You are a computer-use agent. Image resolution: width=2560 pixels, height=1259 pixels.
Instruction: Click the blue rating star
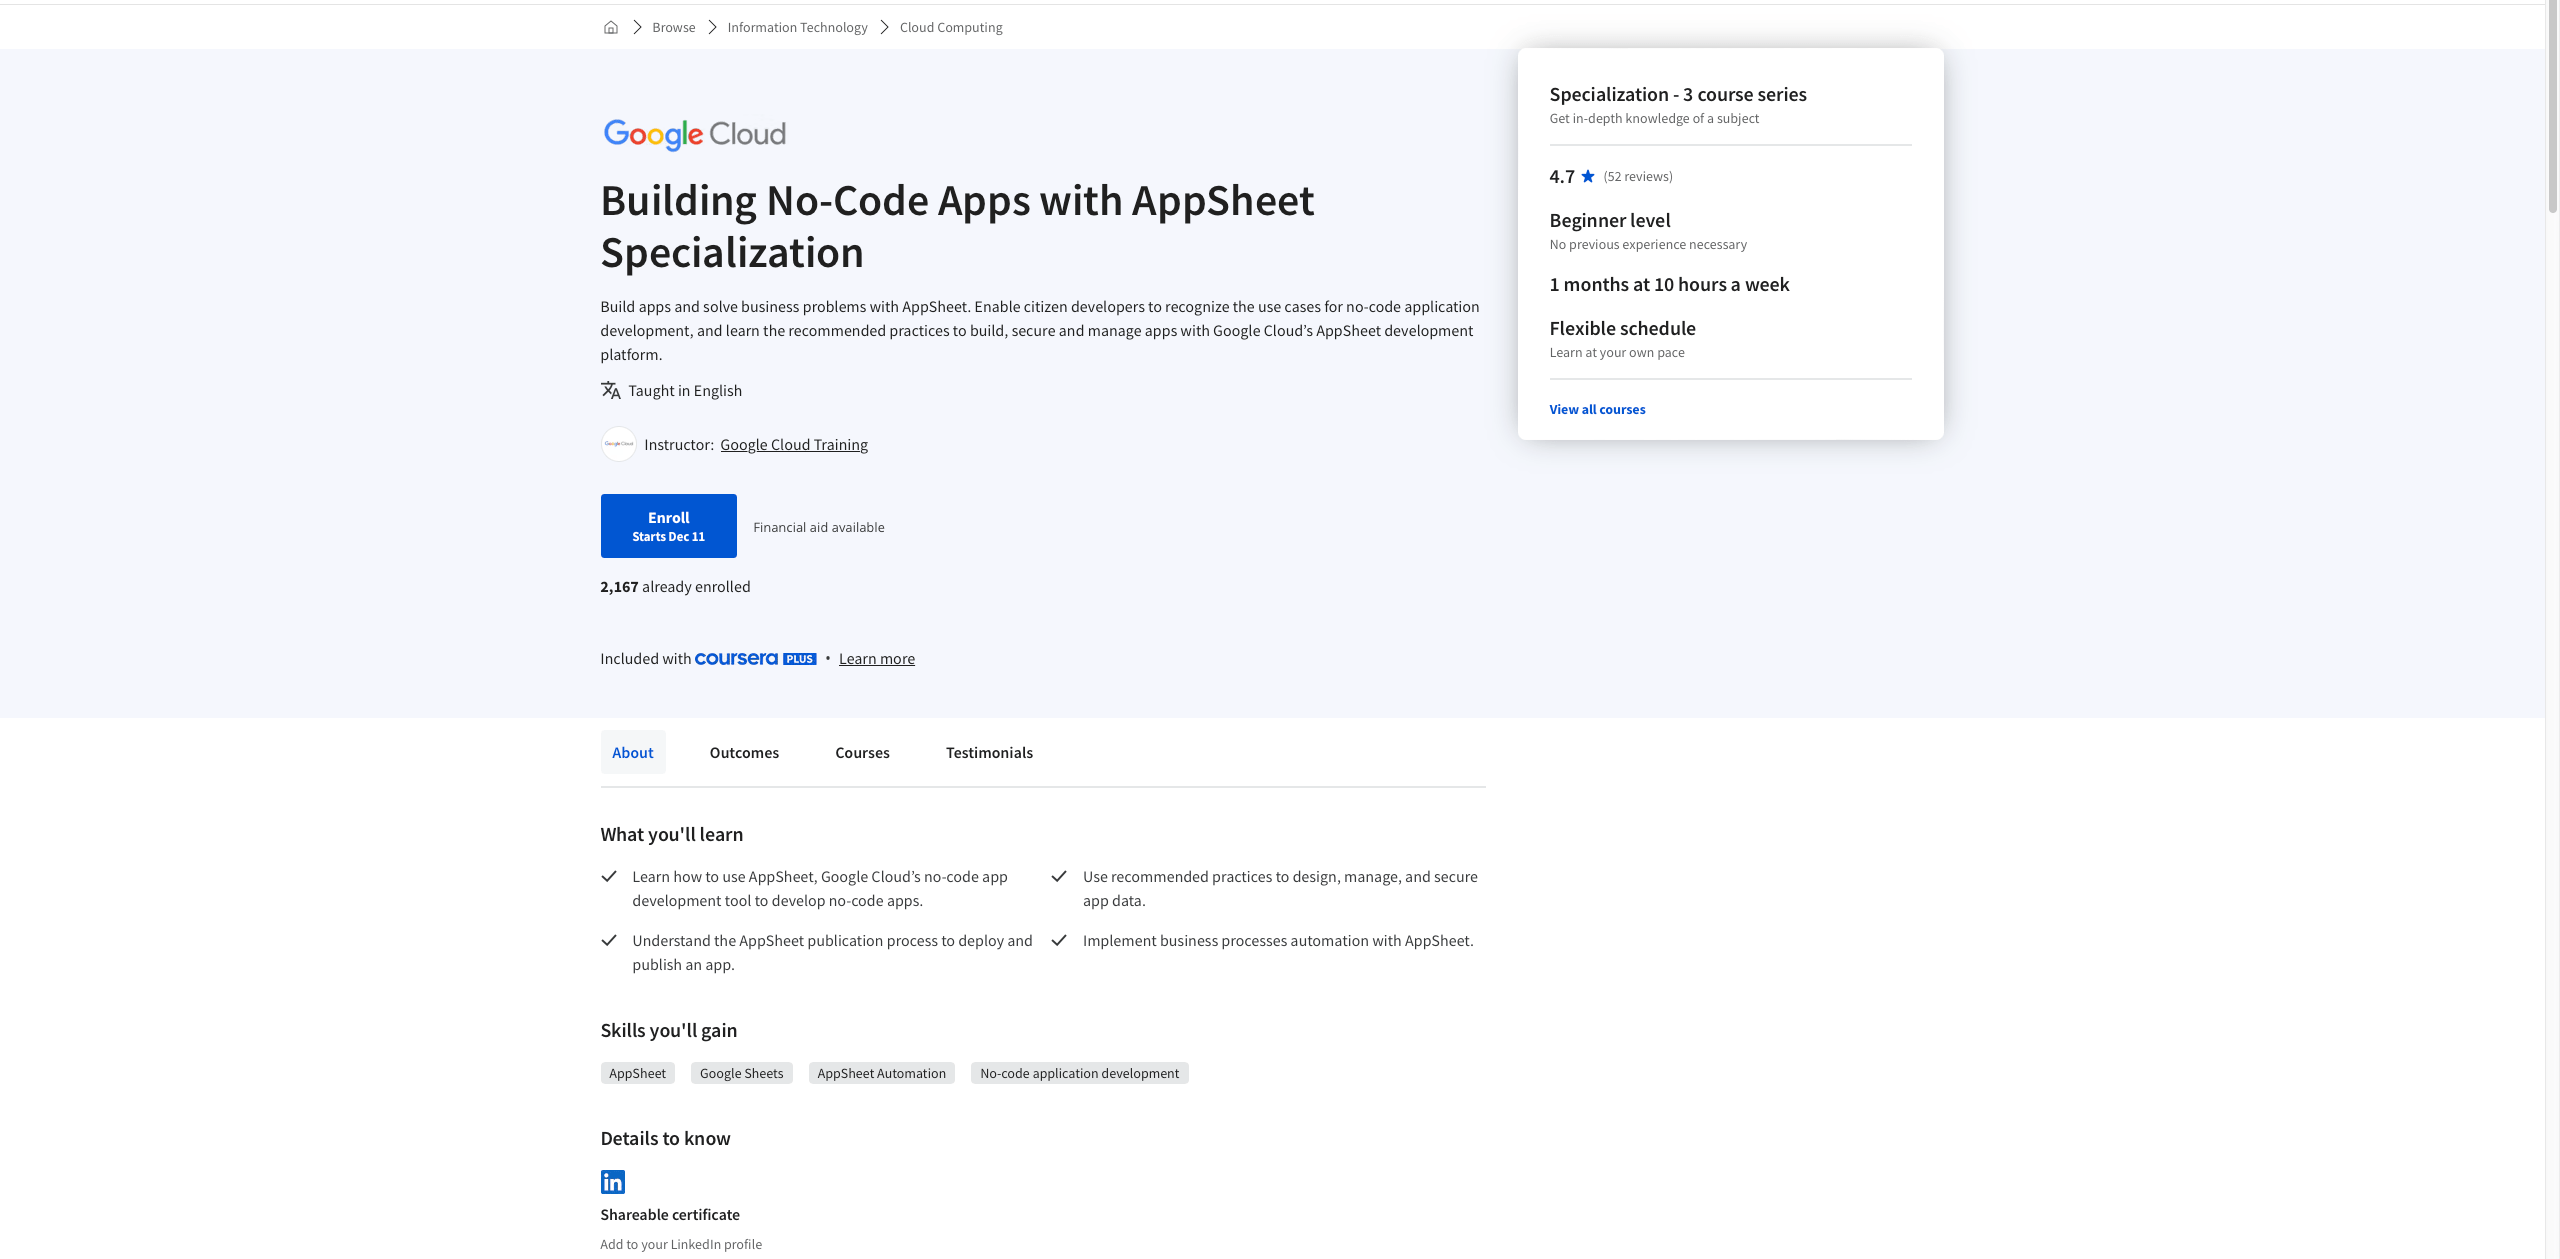tap(1588, 176)
